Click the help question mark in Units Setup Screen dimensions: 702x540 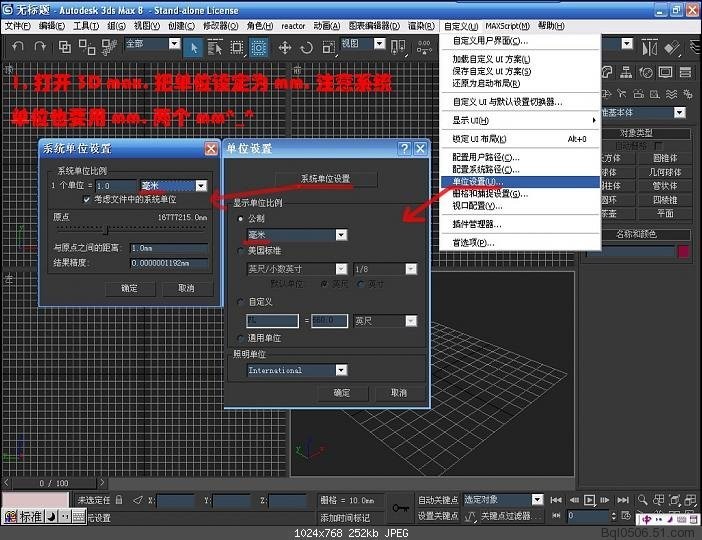[404, 149]
